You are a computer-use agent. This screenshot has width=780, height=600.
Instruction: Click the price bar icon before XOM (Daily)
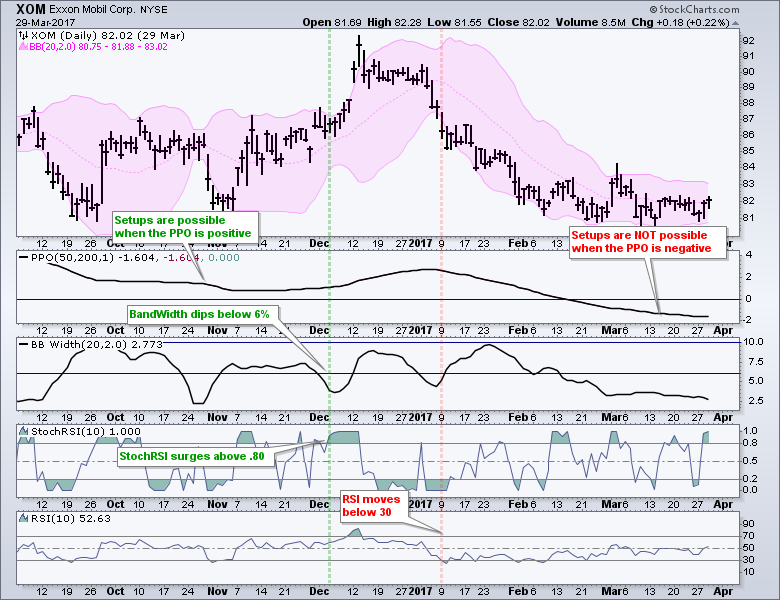(24, 35)
